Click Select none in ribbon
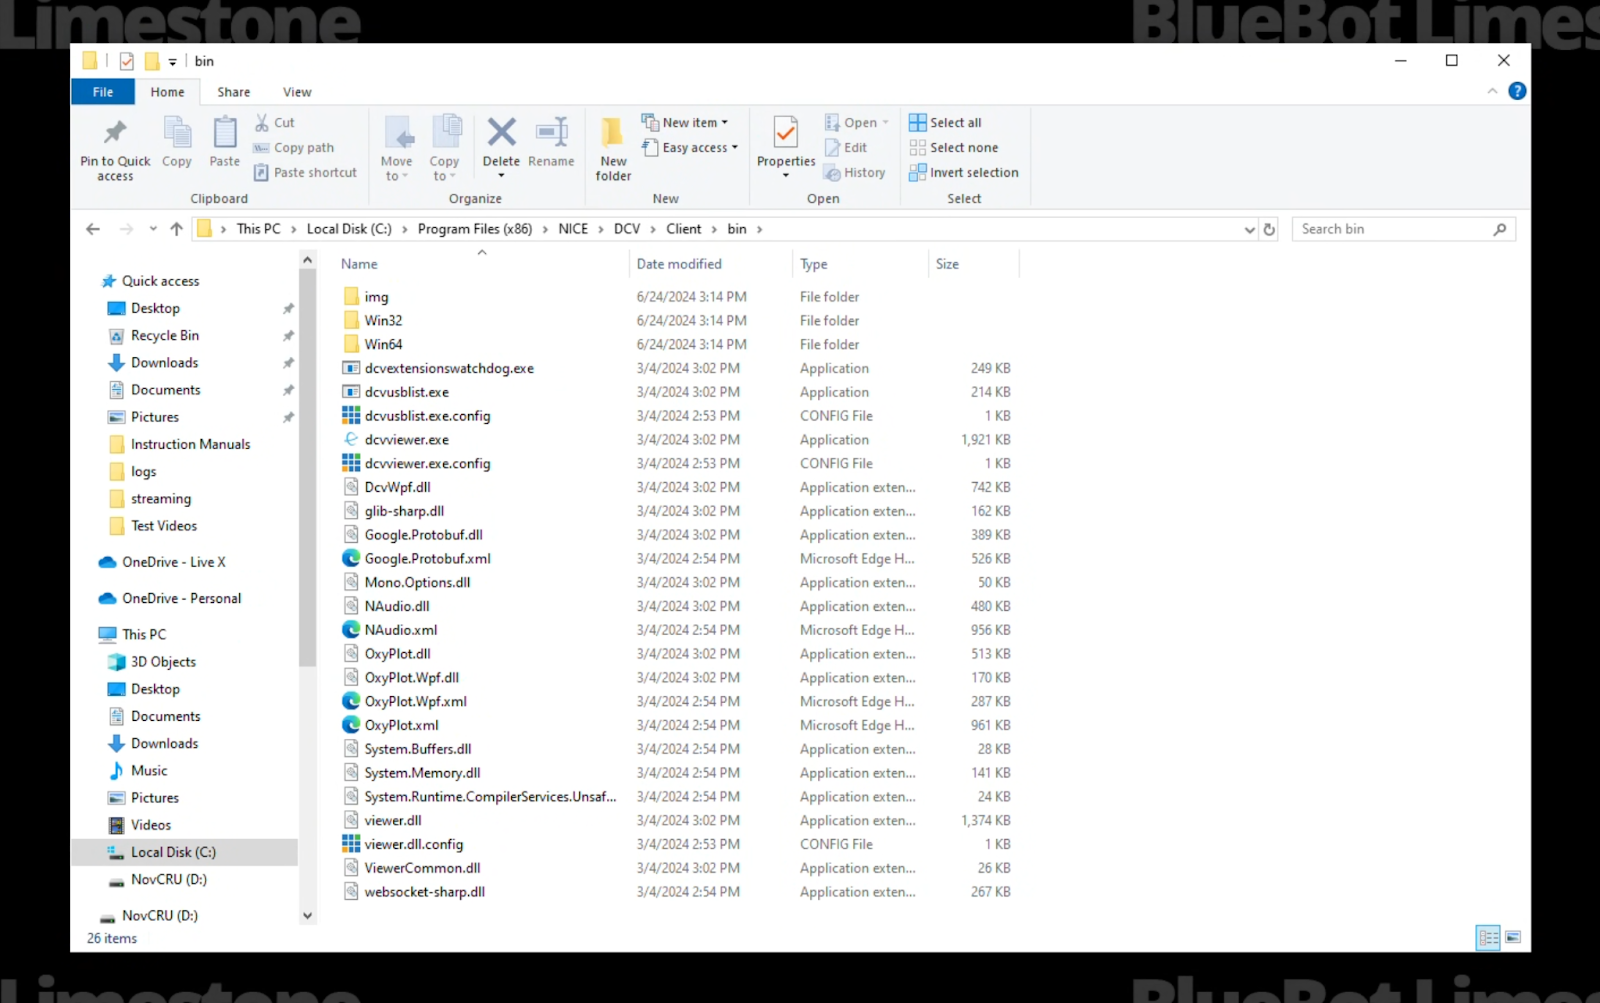 pyautogui.click(x=954, y=147)
